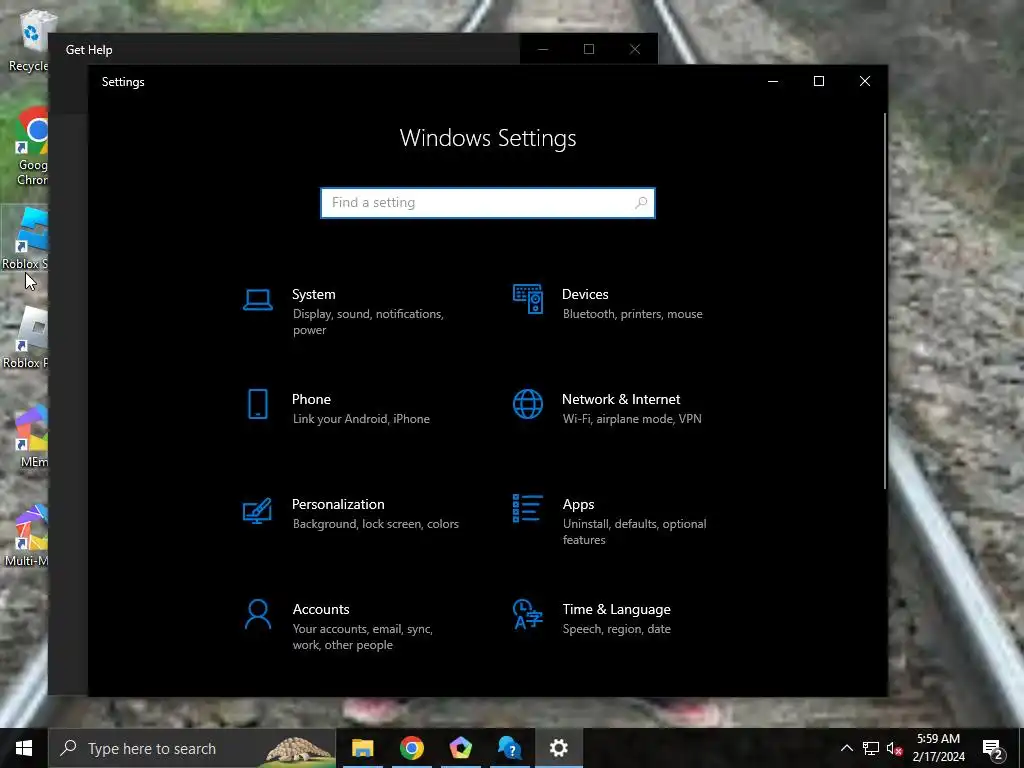The width and height of the screenshot is (1024, 768).
Task: Open the Time & Language icon
Action: [x=528, y=614]
